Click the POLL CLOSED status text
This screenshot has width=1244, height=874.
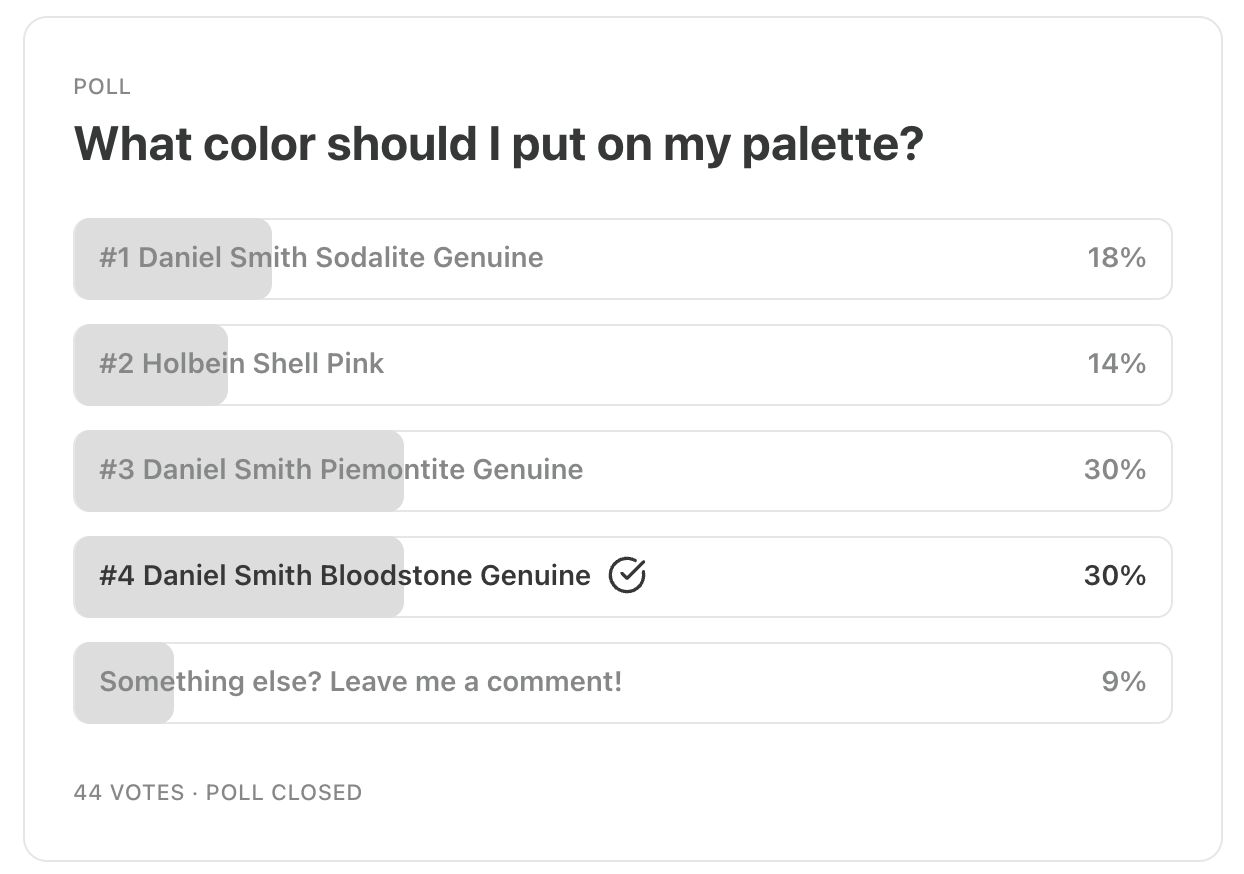pyautogui.click(x=284, y=793)
